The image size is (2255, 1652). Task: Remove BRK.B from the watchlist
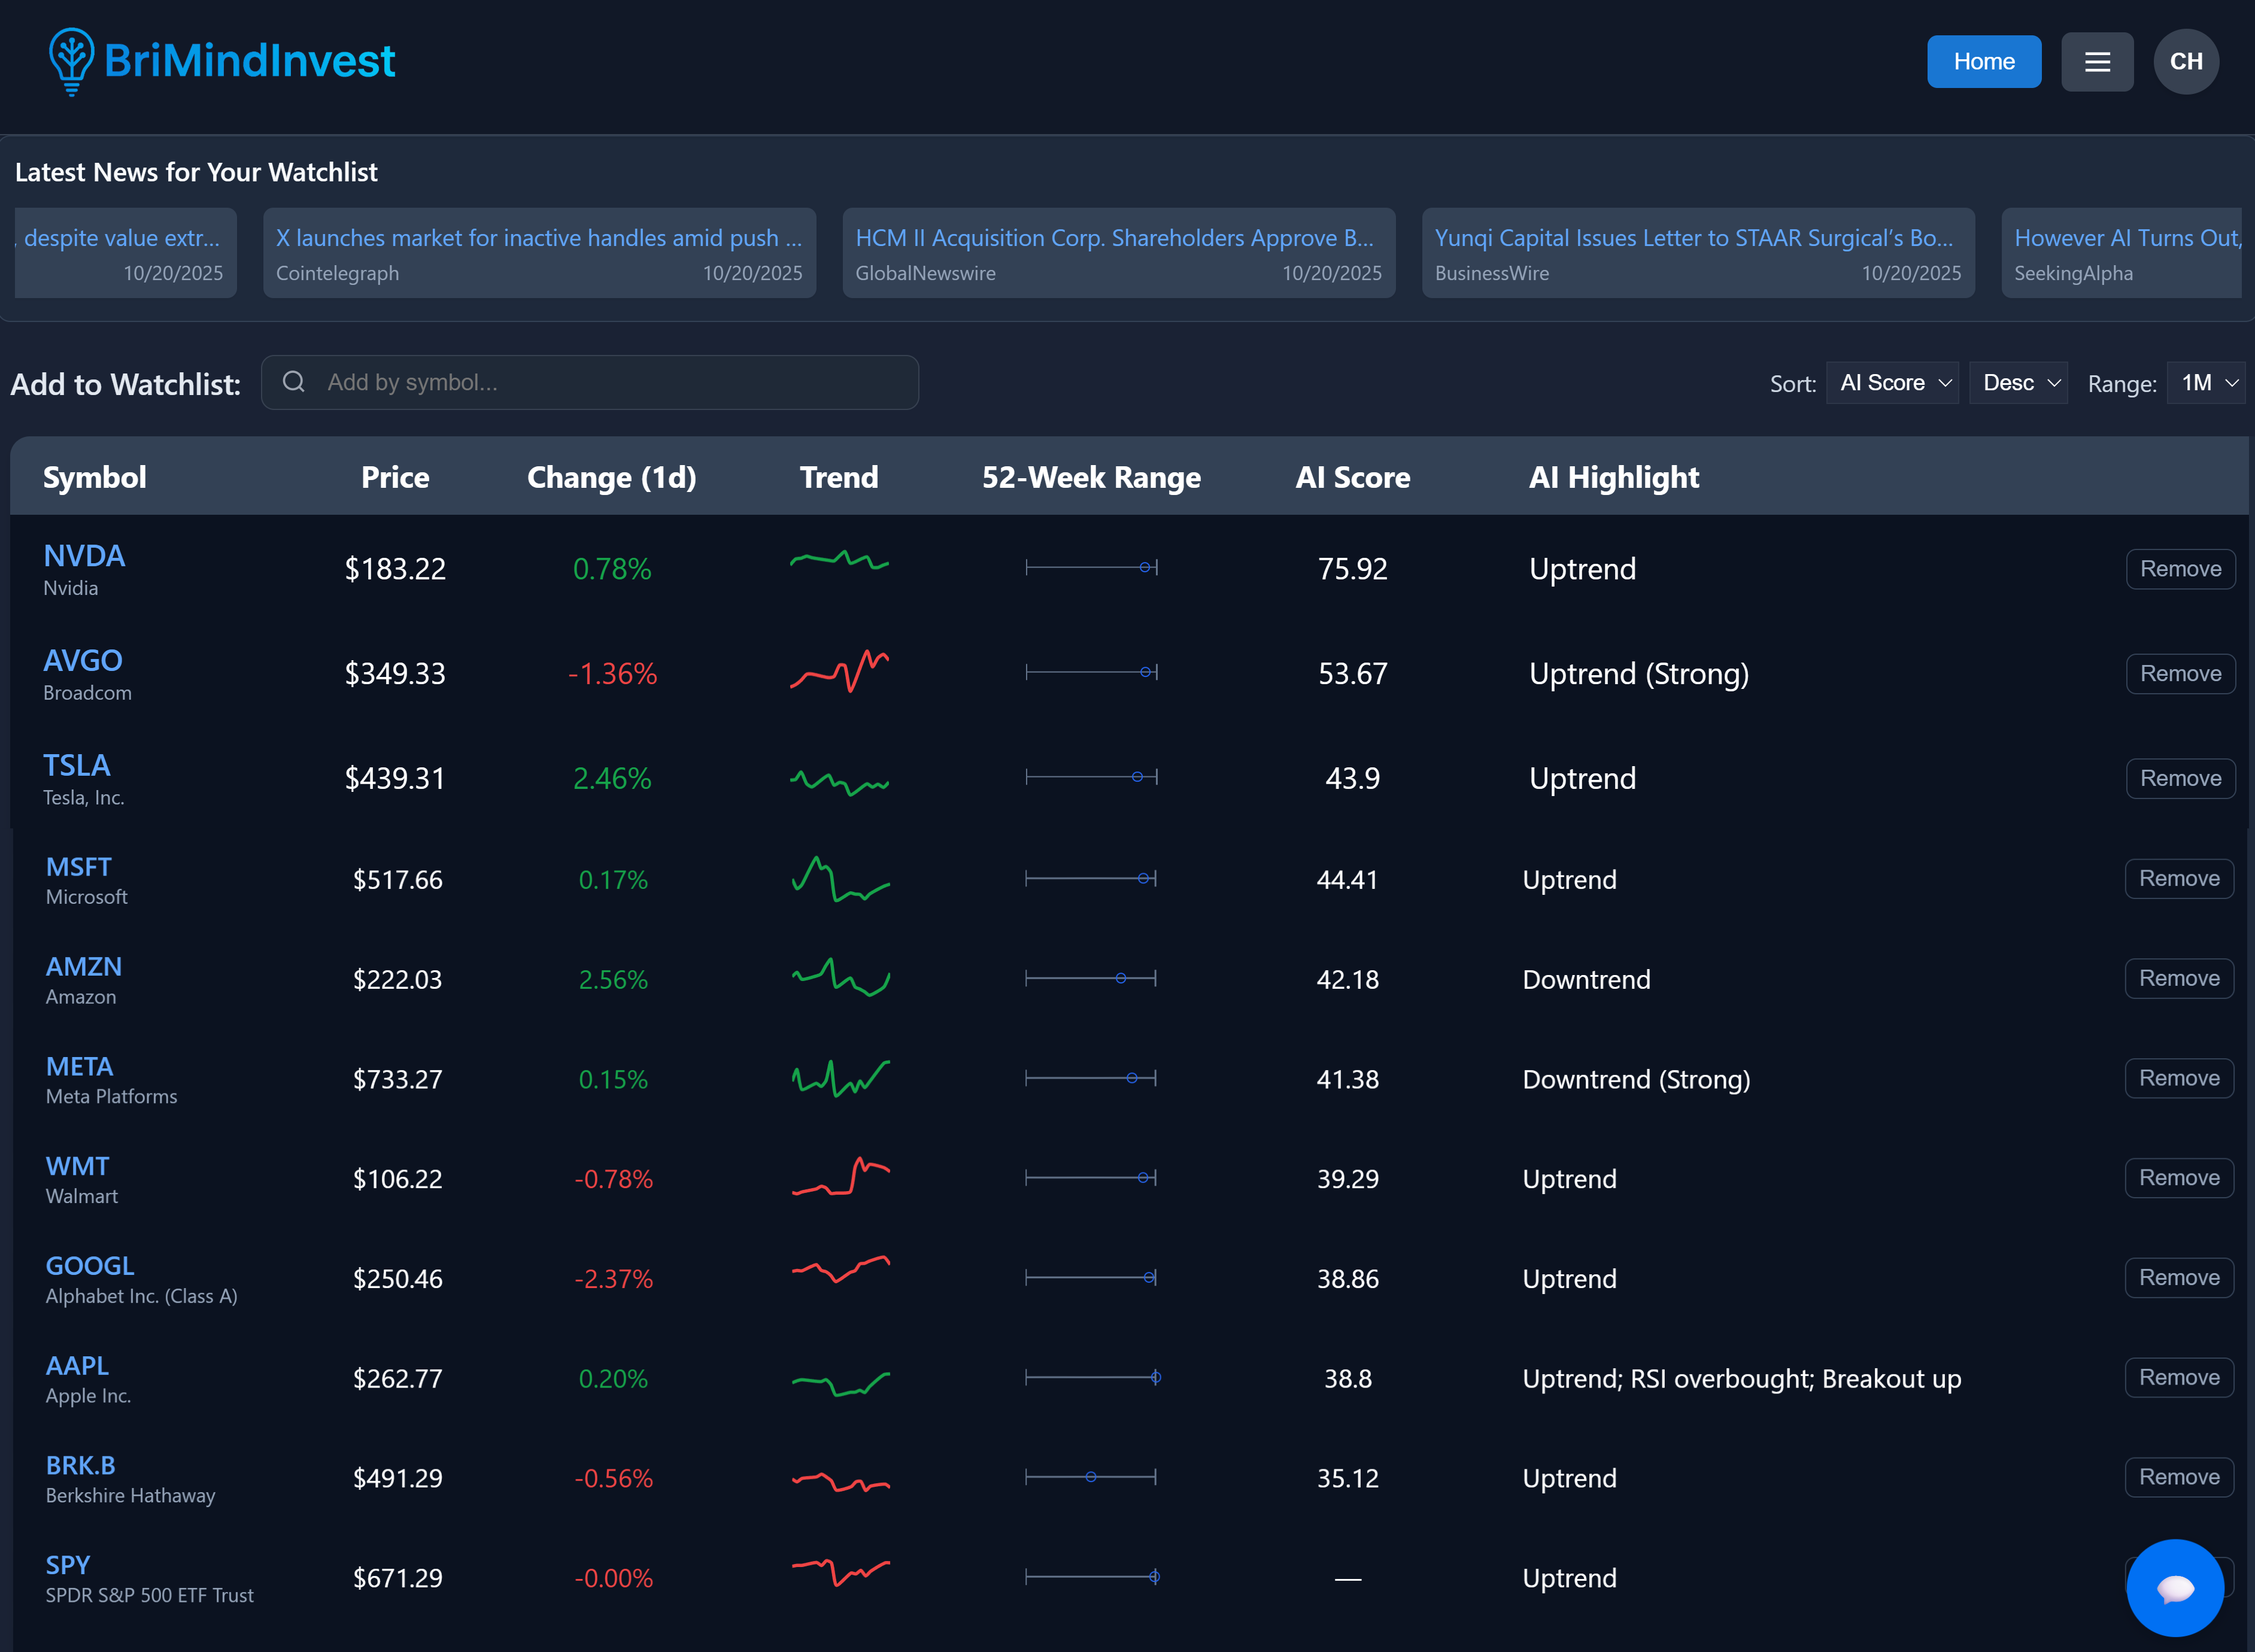point(2179,1478)
